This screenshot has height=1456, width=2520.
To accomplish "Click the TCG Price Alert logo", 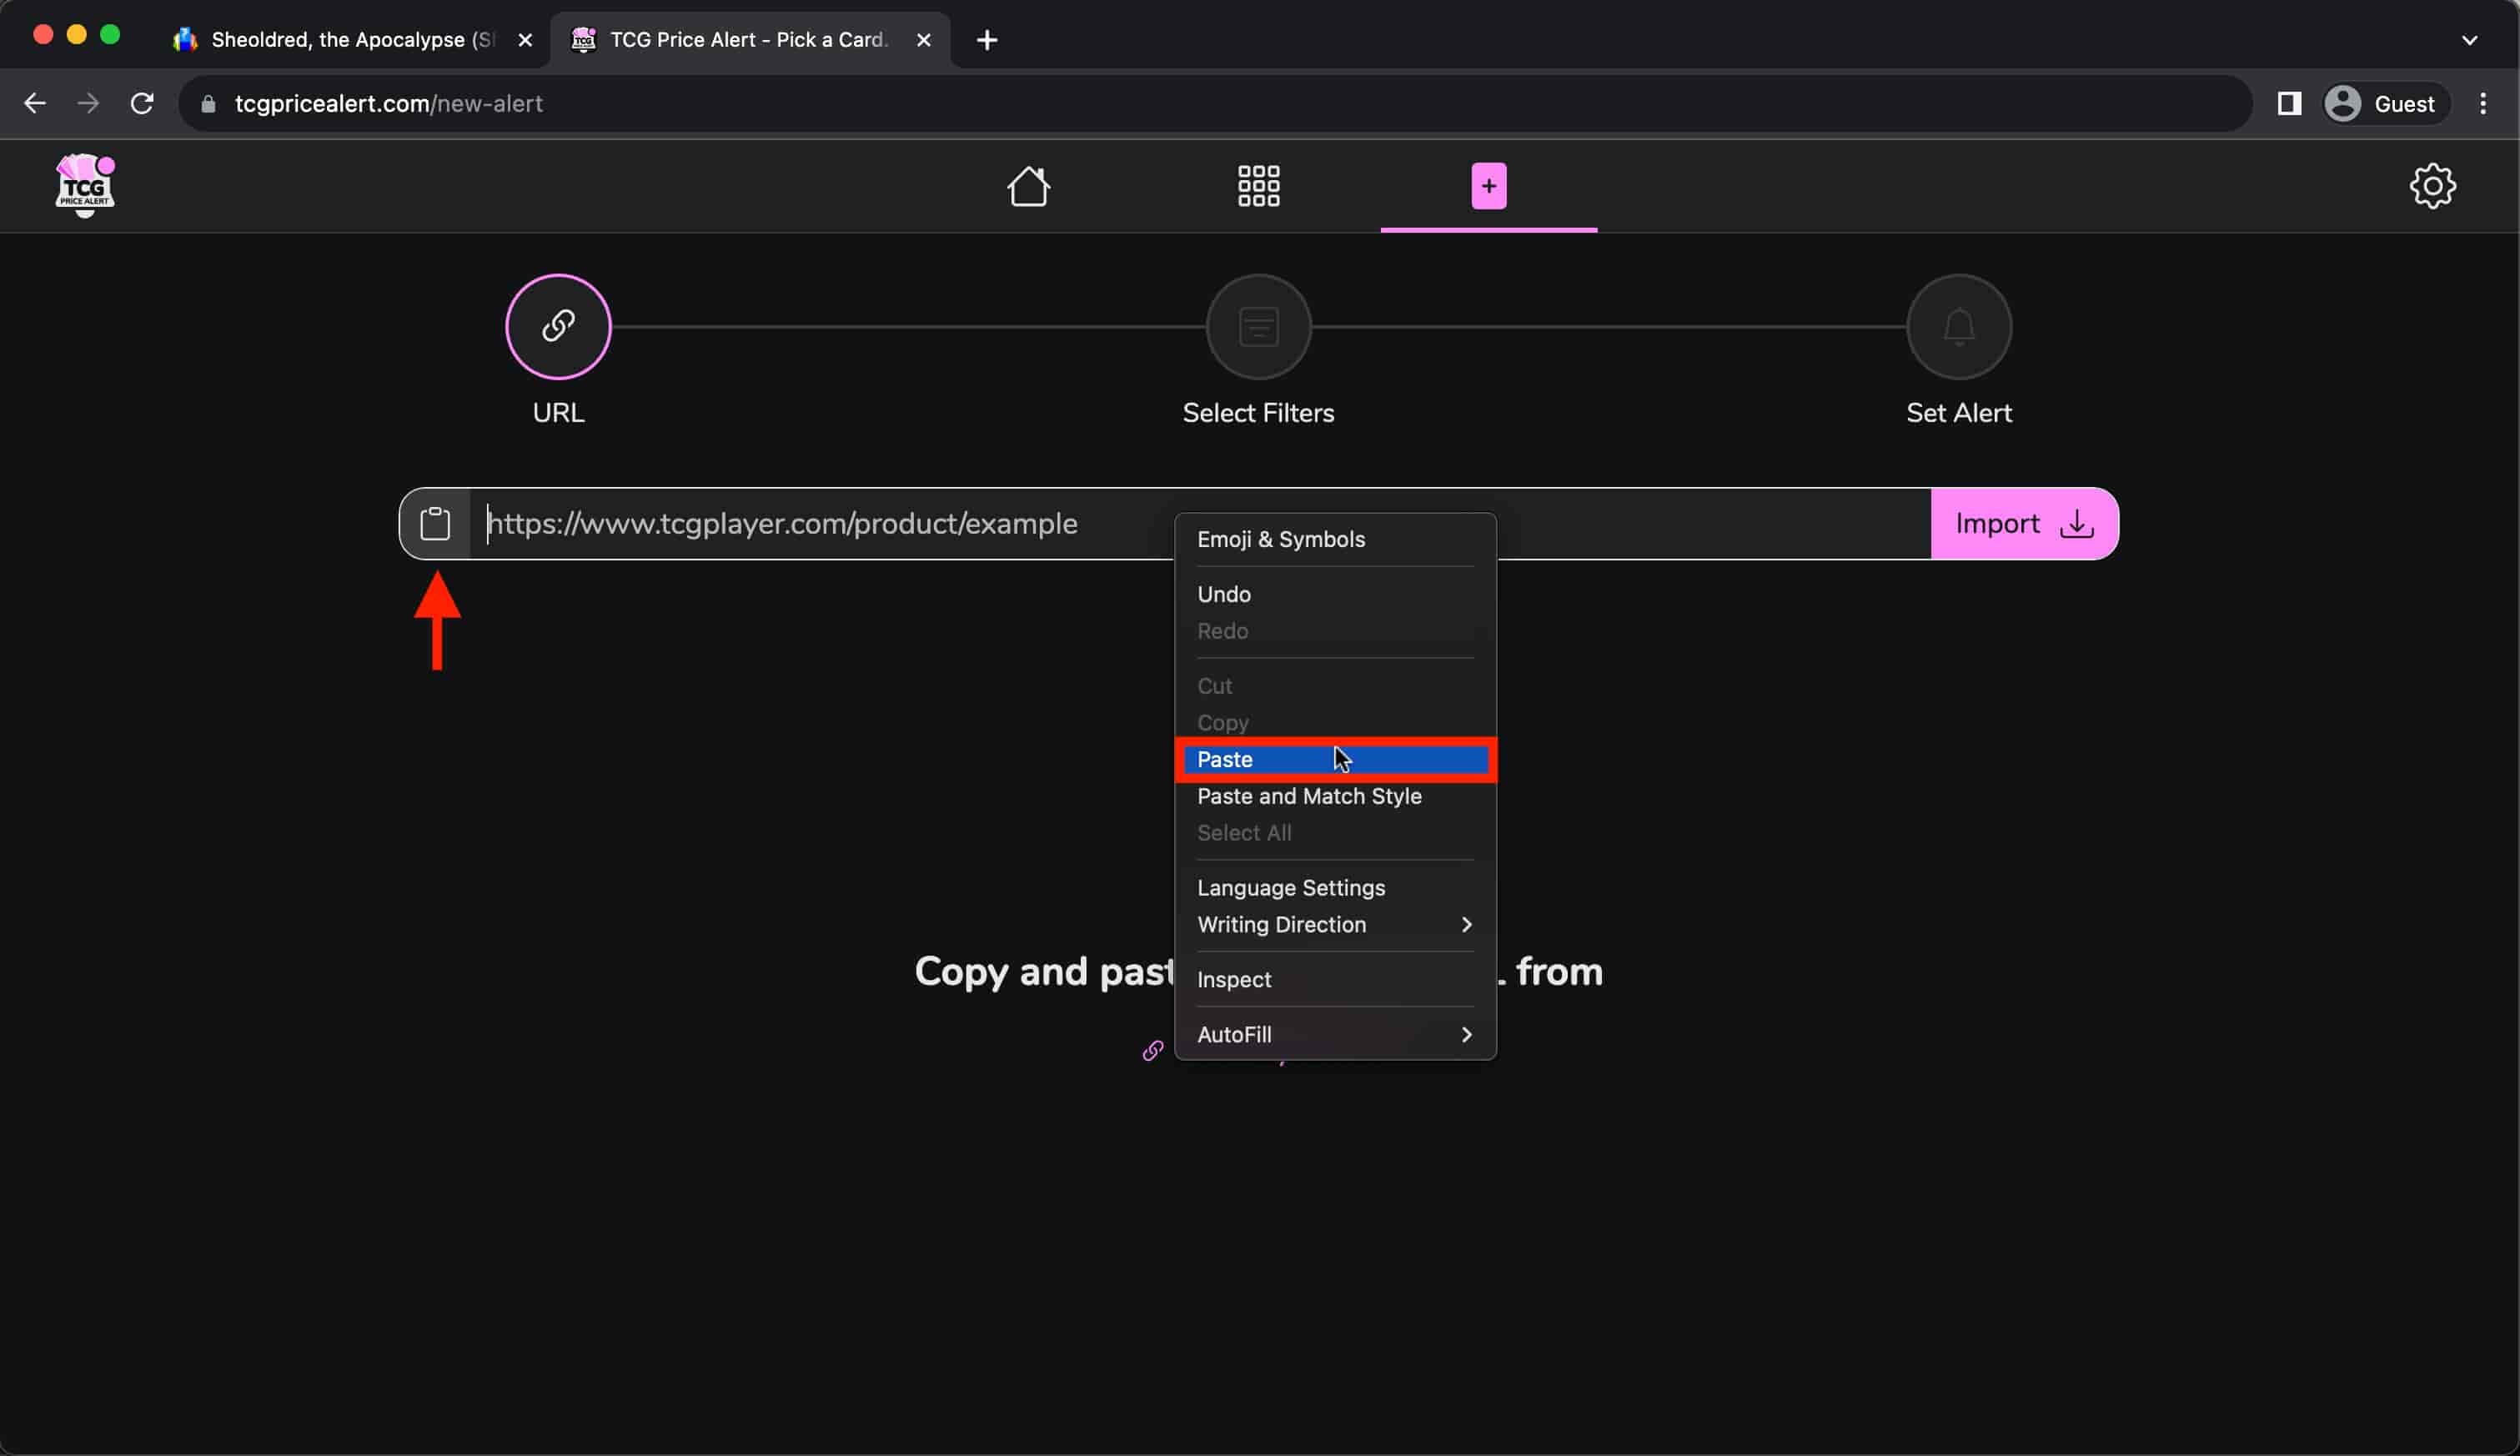I will click(85, 185).
